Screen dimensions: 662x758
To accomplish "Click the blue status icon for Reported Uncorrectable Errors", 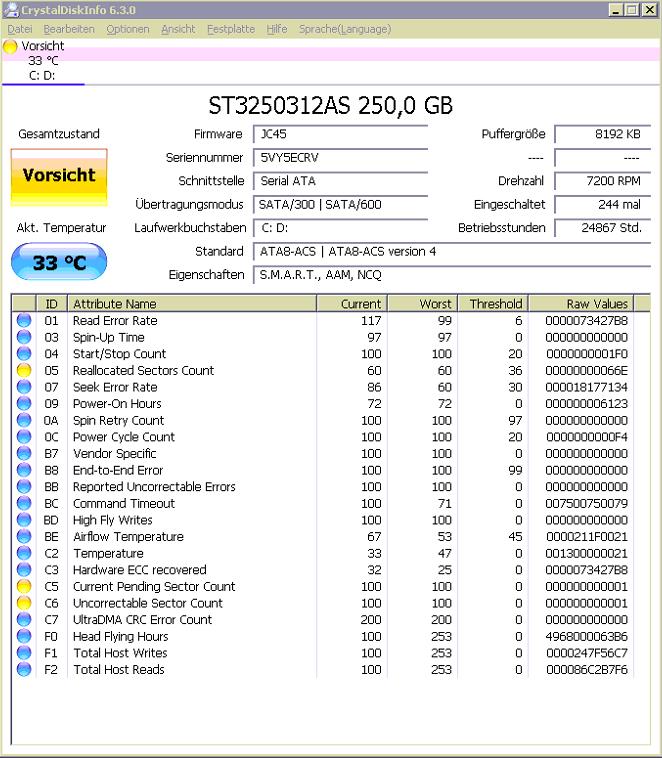I will point(24,486).
